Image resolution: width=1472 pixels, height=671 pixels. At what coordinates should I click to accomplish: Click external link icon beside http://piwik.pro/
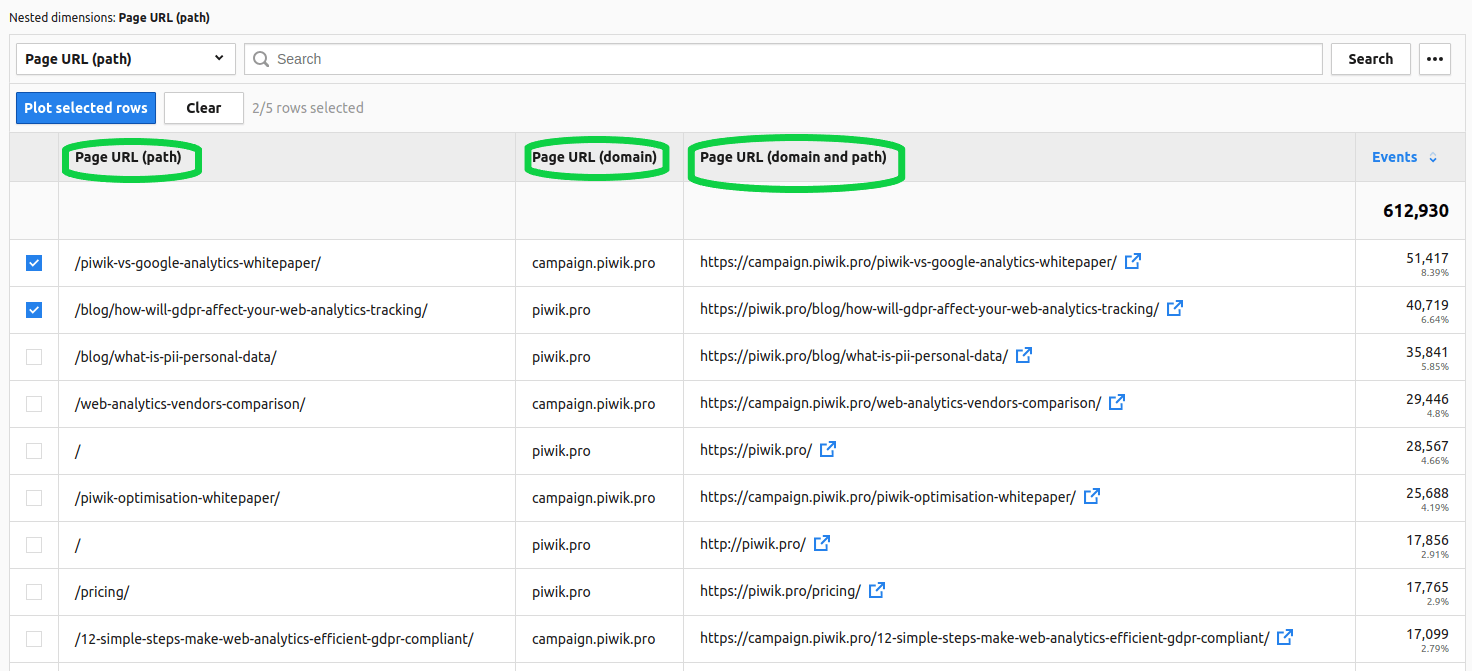pos(822,544)
